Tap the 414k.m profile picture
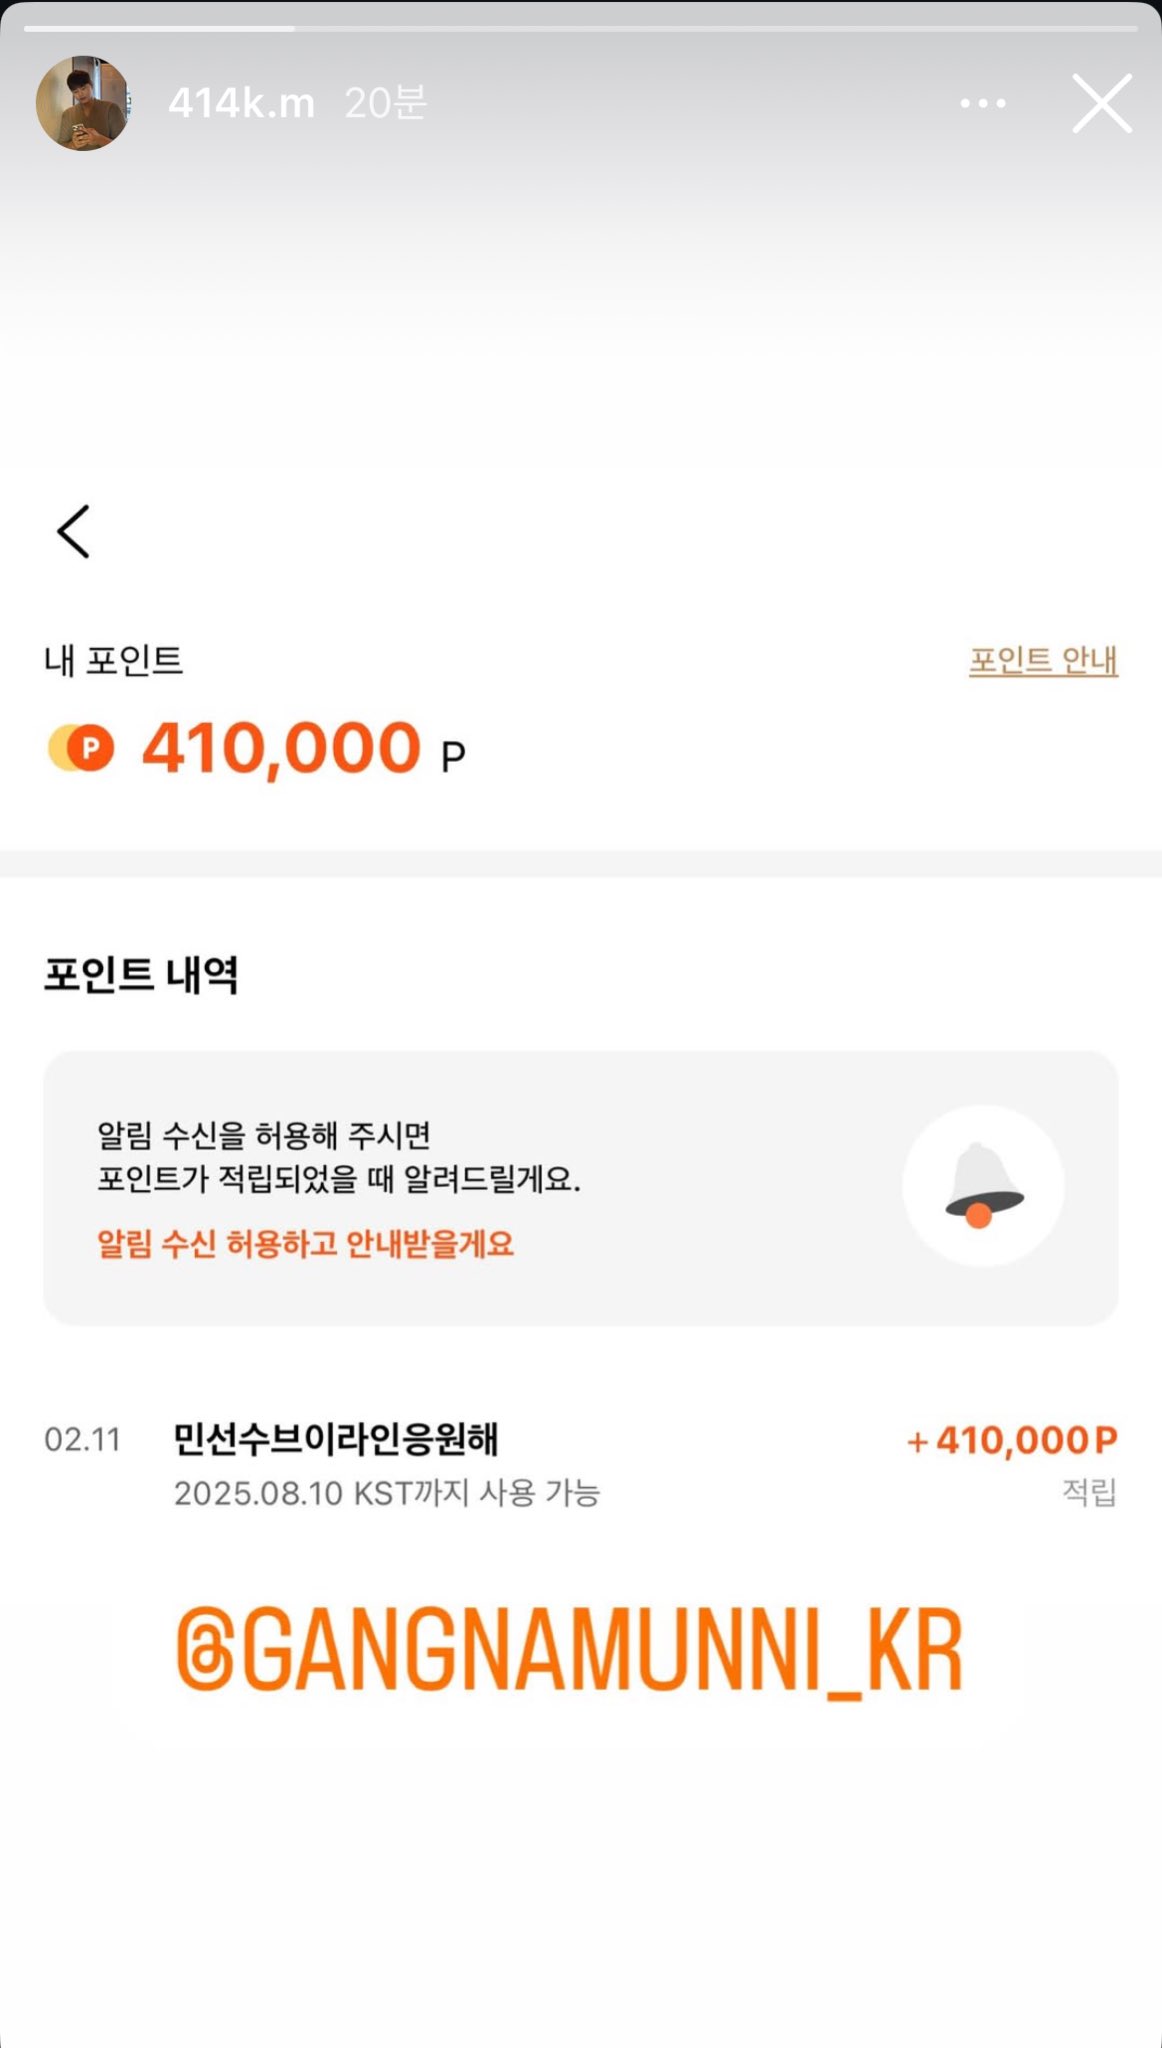This screenshot has height=2048, width=1162. [x=83, y=103]
